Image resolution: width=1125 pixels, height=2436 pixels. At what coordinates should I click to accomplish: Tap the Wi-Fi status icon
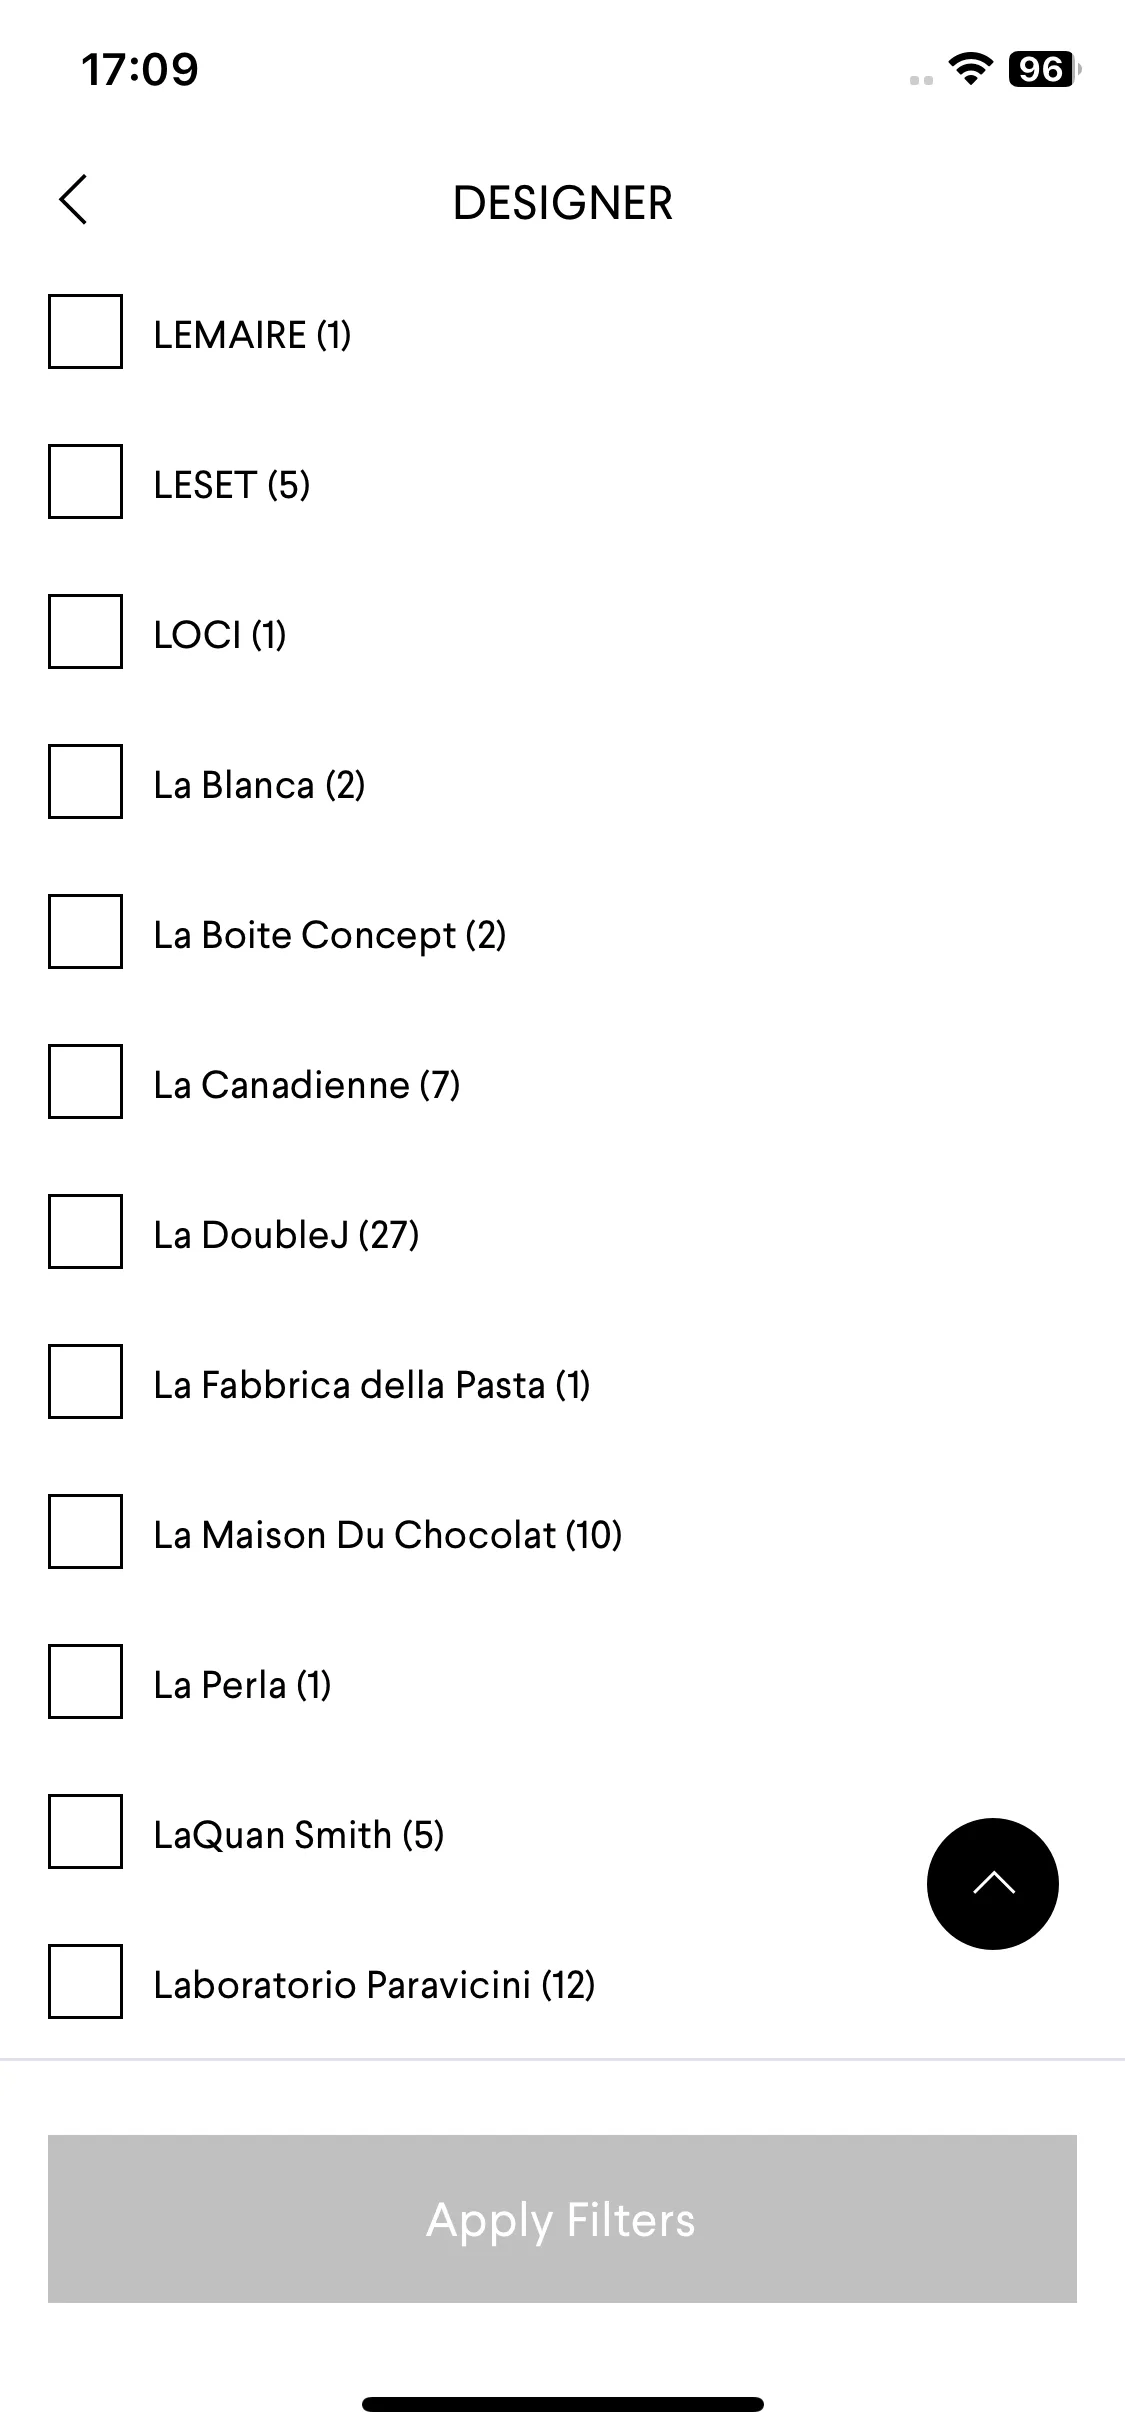click(968, 69)
